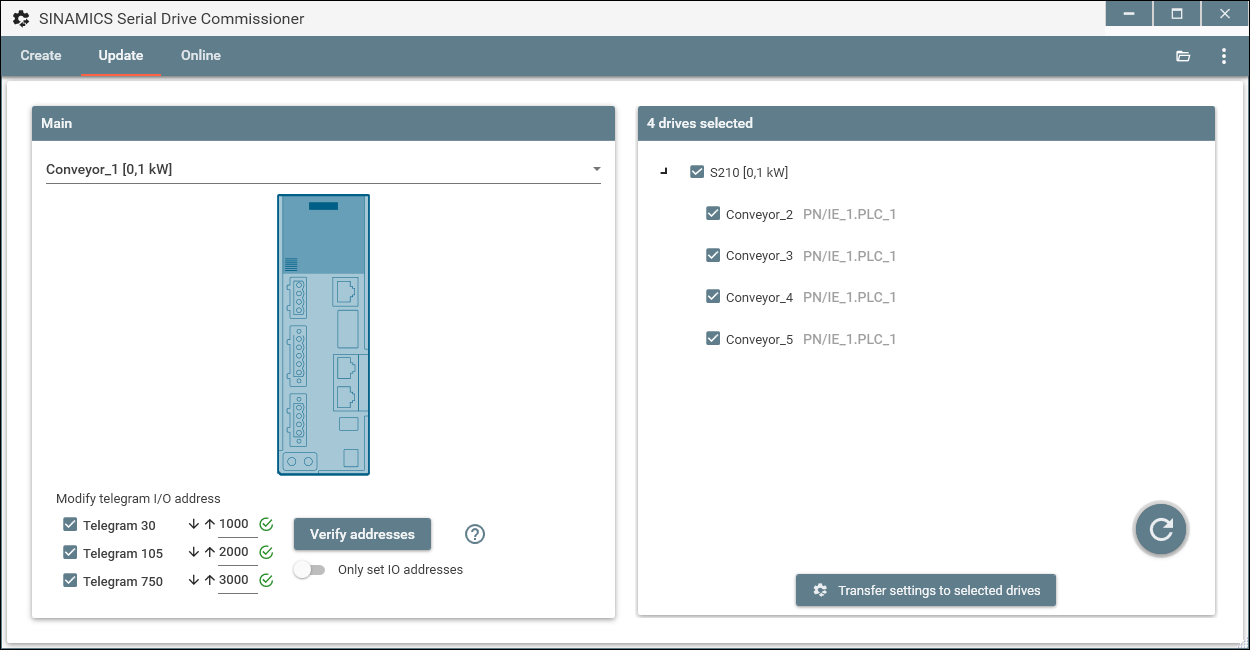Click the 'Modify telegram I/O address' label

(138, 498)
